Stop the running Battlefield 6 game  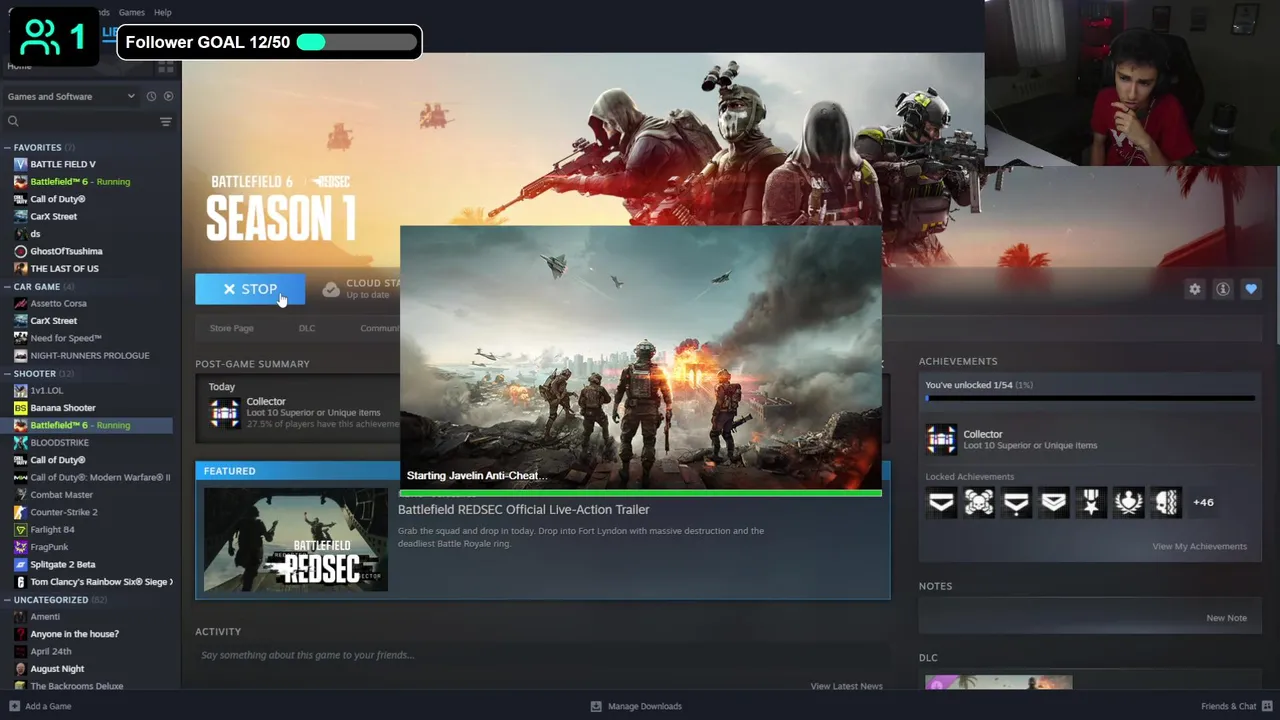[x=250, y=289]
